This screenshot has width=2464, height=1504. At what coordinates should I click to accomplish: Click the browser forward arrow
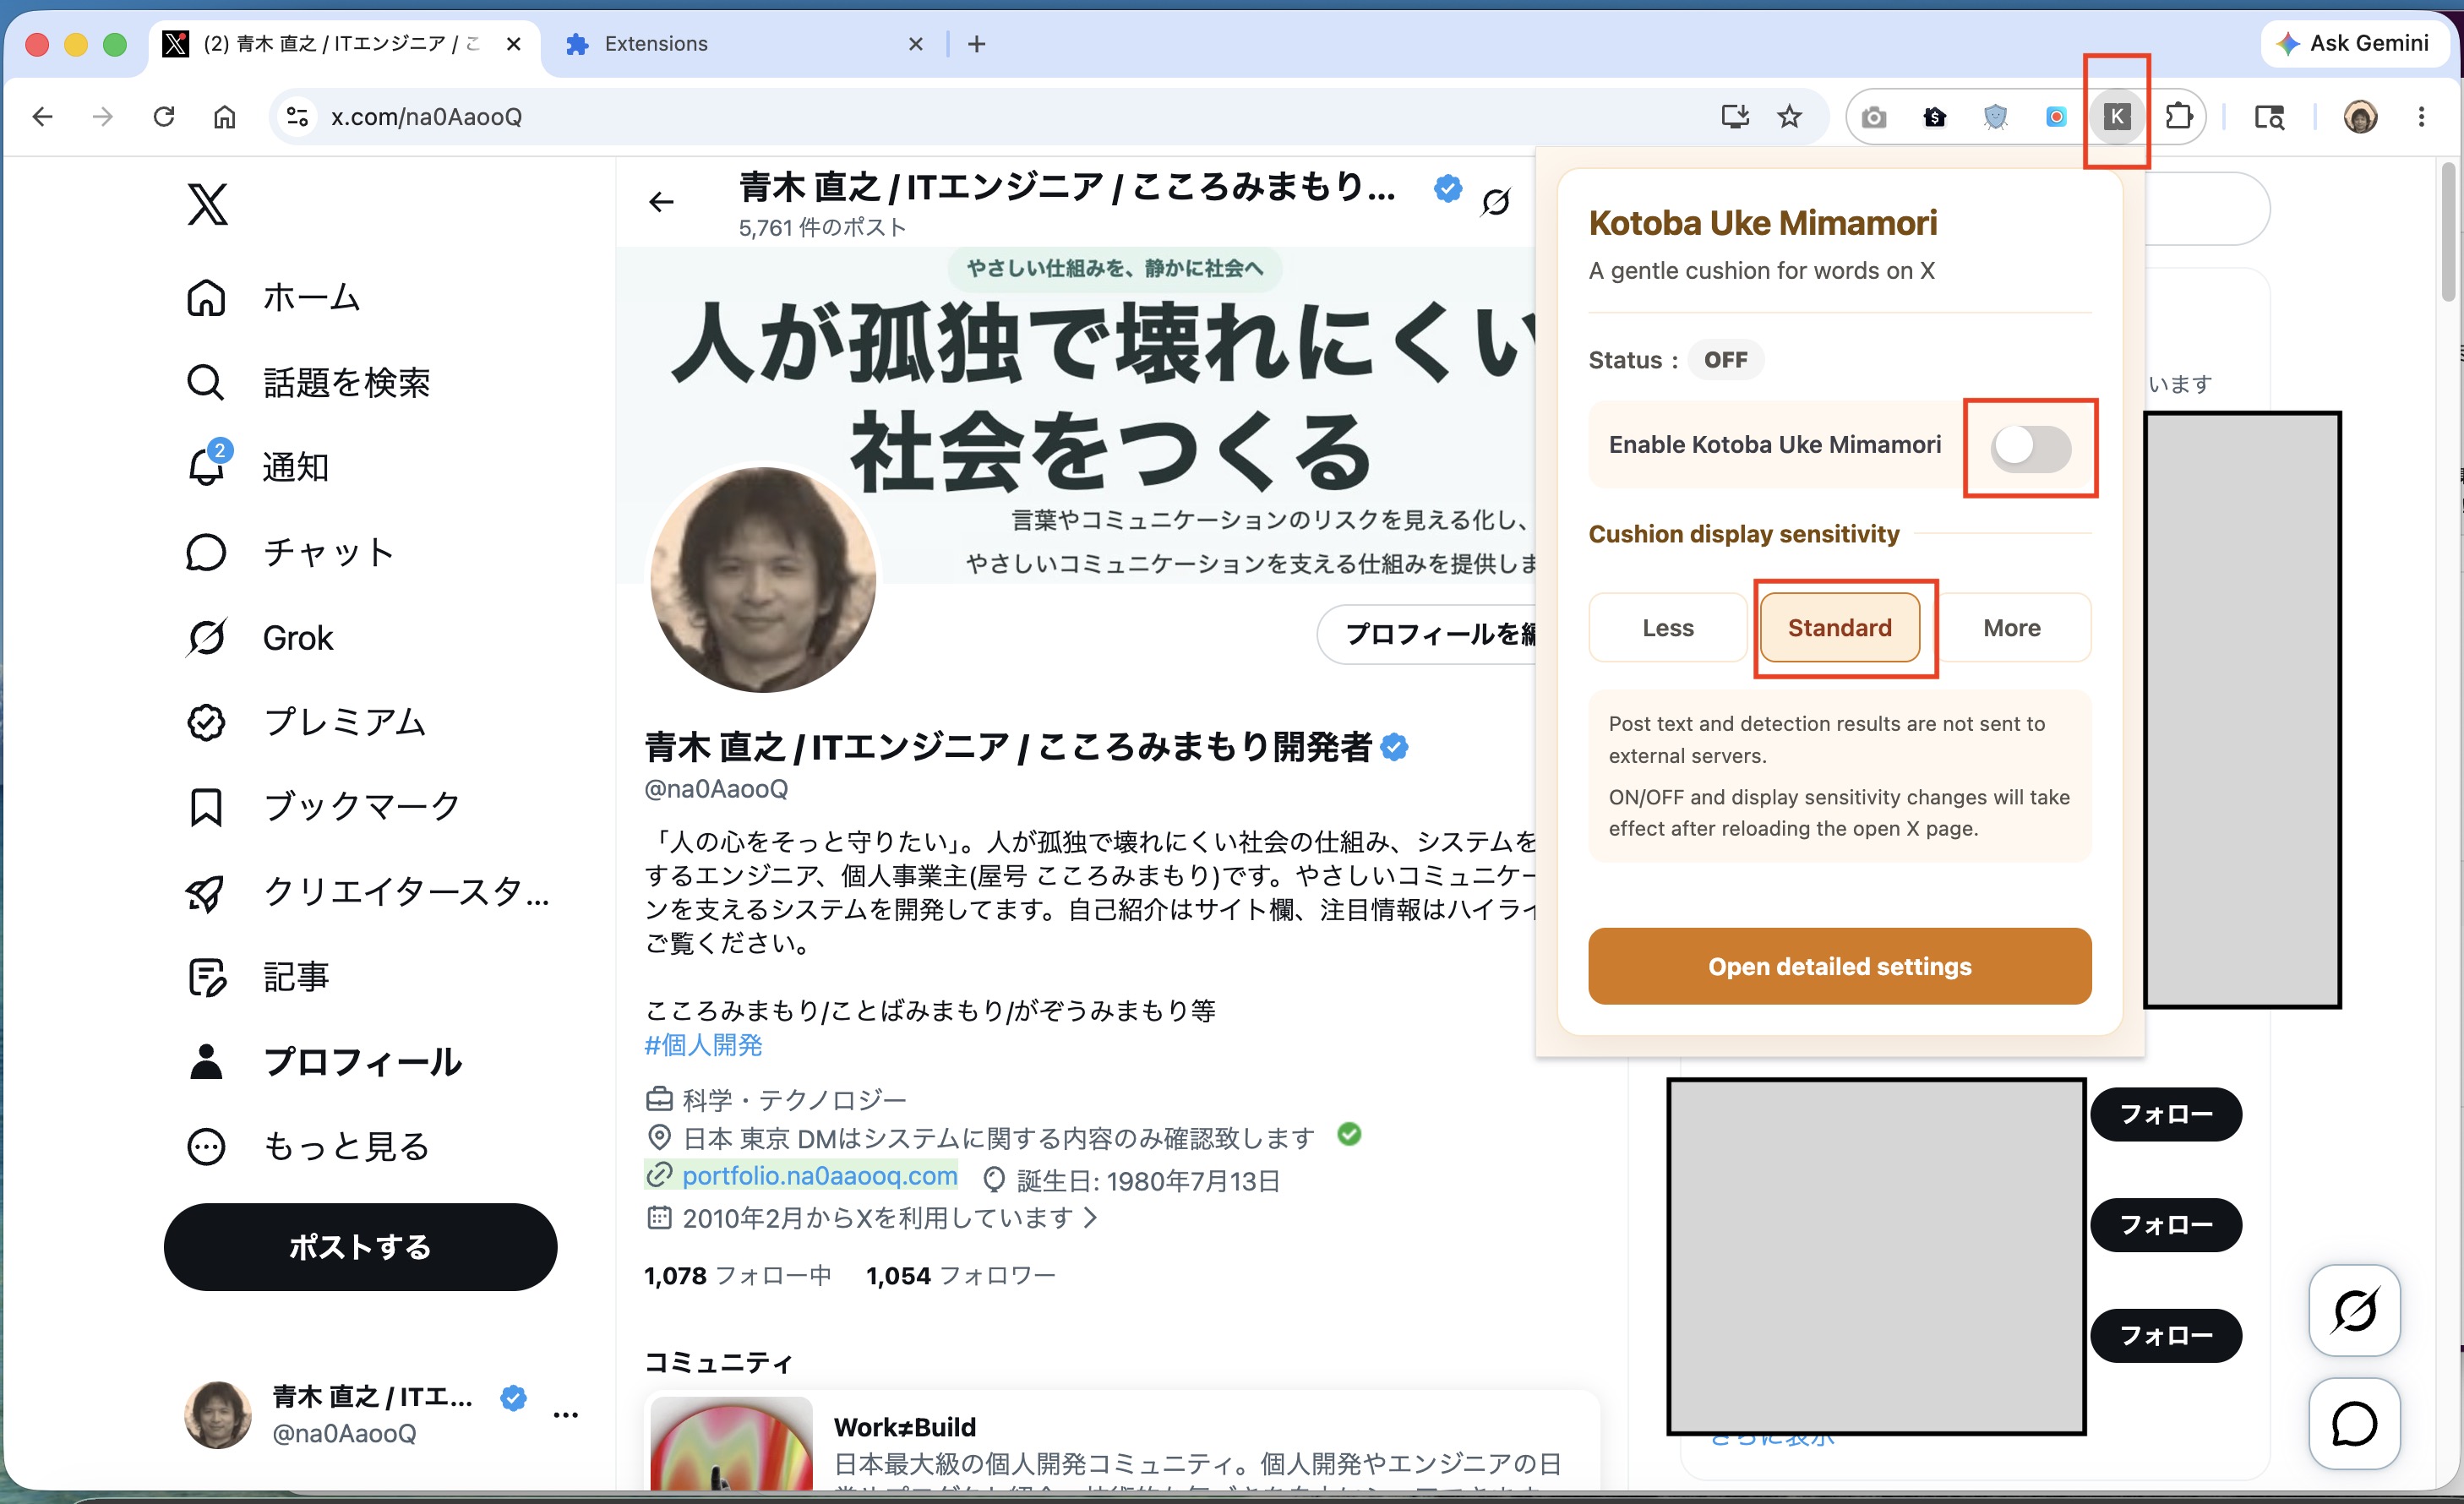103,117
